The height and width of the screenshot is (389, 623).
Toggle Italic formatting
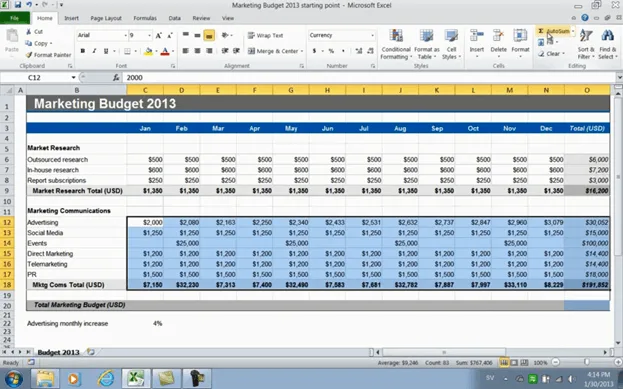[x=94, y=51]
